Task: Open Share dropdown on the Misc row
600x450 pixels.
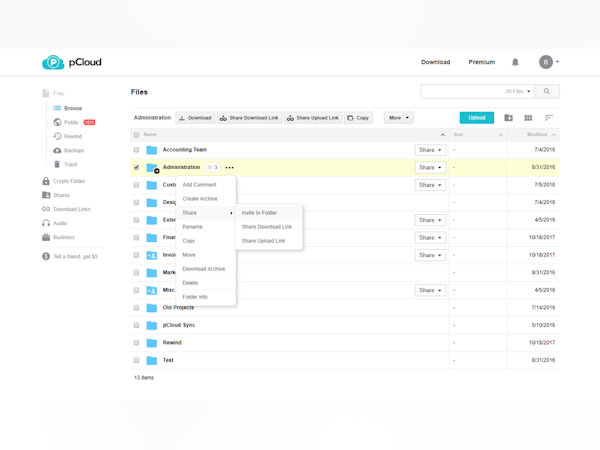Action: pyautogui.click(x=430, y=290)
